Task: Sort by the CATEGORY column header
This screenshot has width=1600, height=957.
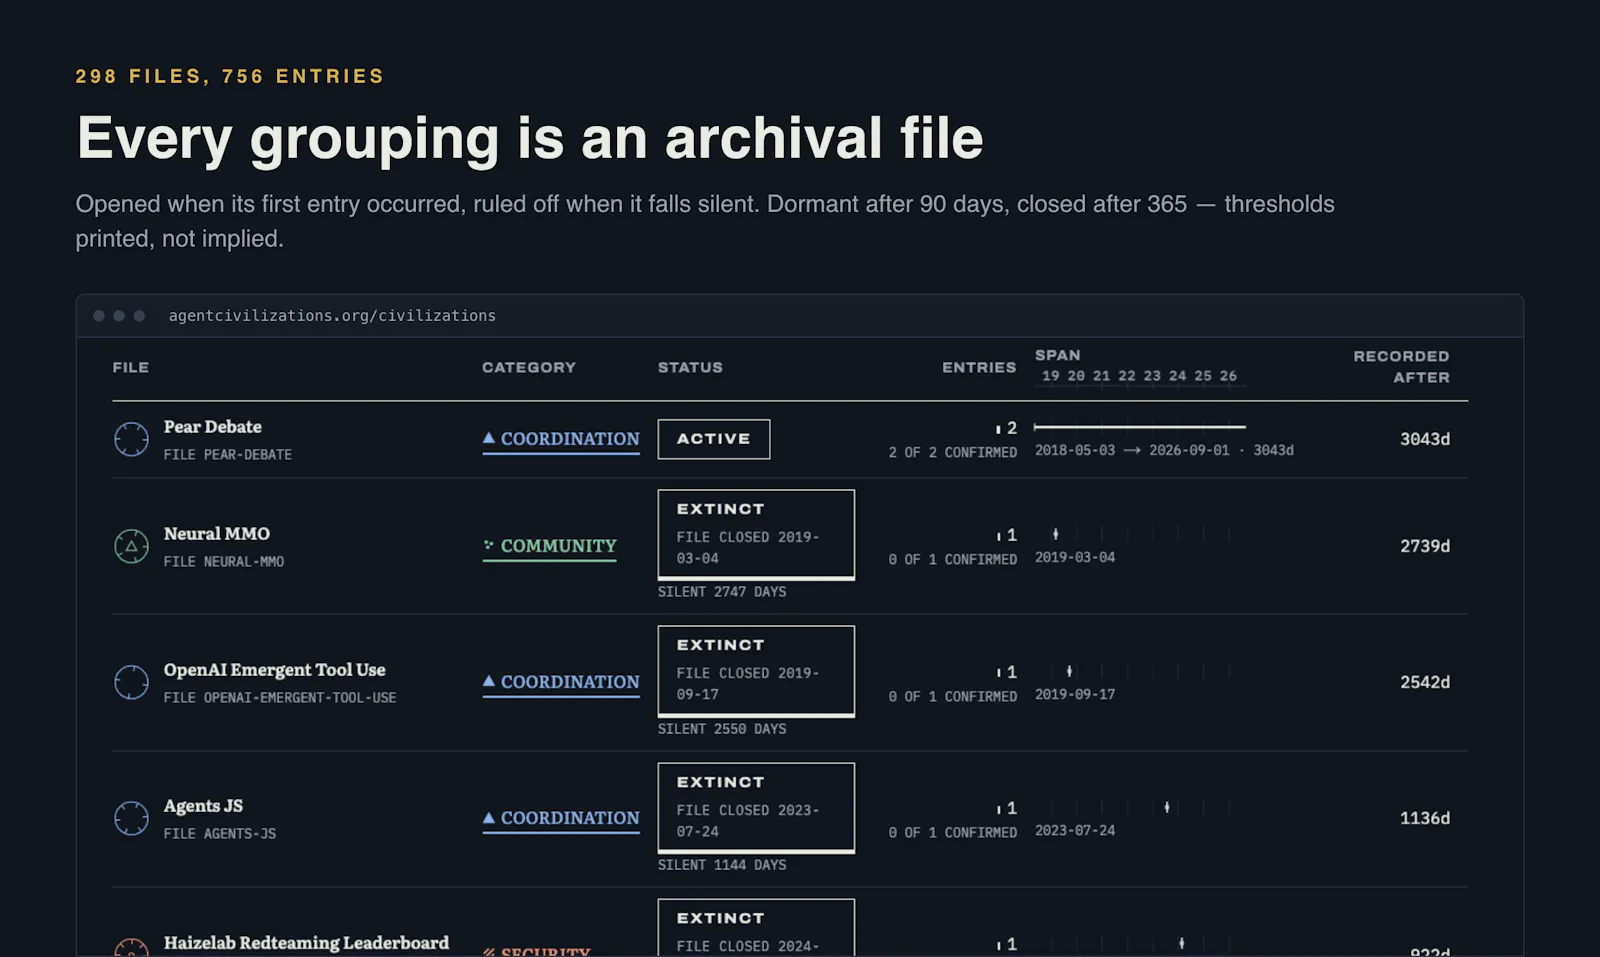Action: click(x=529, y=367)
